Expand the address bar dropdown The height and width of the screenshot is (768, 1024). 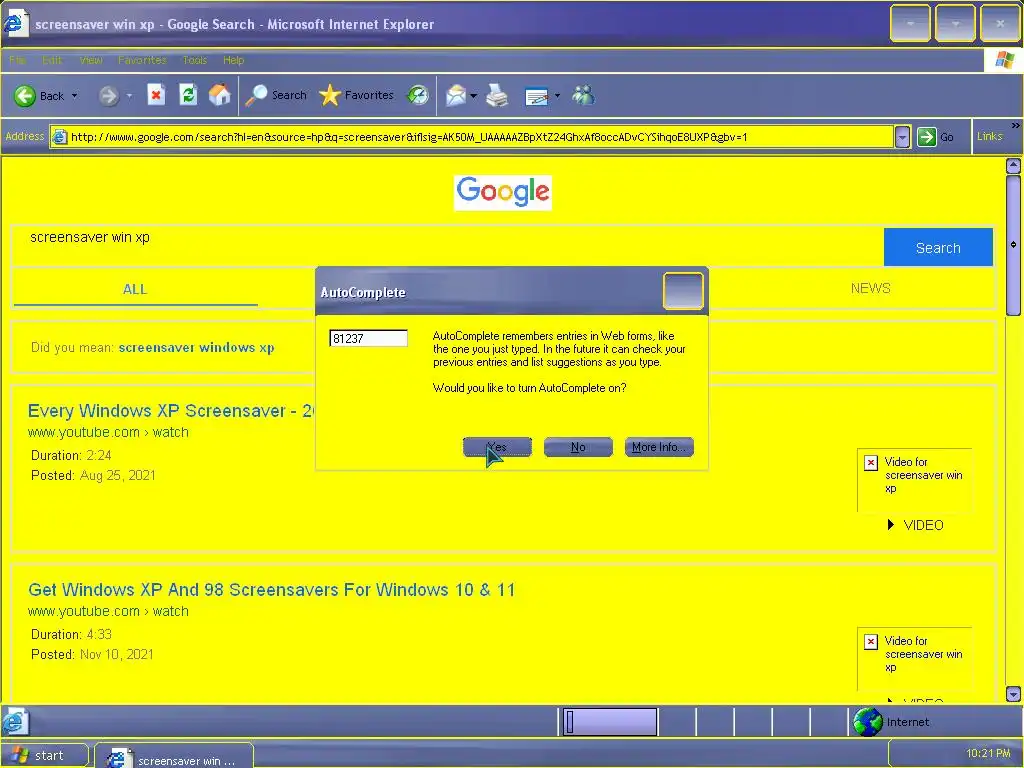point(902,137)
